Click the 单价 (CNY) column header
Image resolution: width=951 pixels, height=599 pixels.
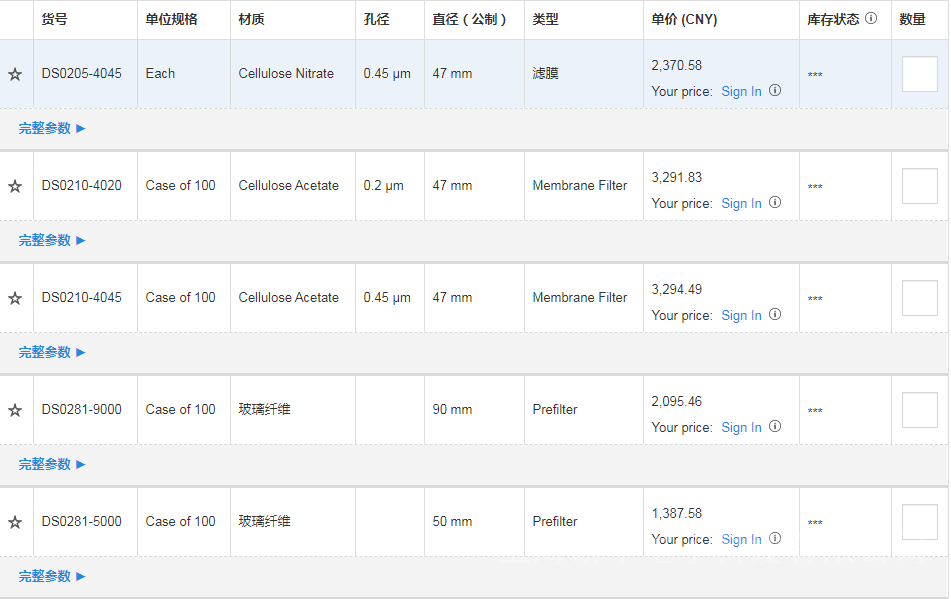tap(684, 20)
